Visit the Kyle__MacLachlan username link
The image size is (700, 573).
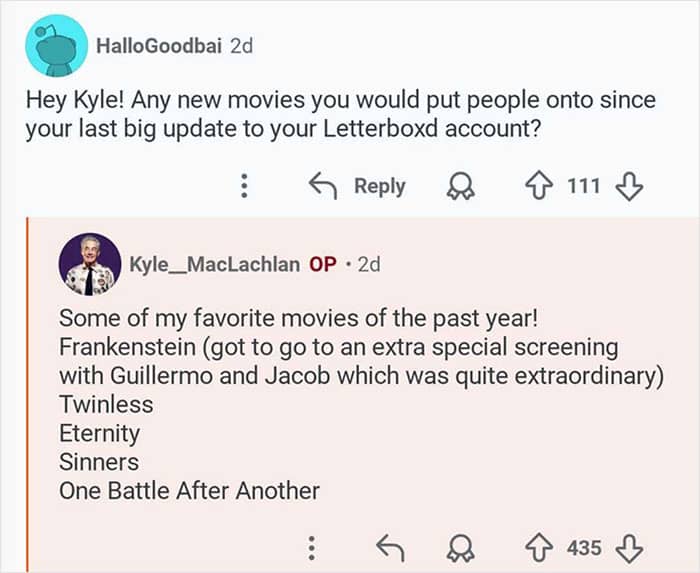(214, 264)
